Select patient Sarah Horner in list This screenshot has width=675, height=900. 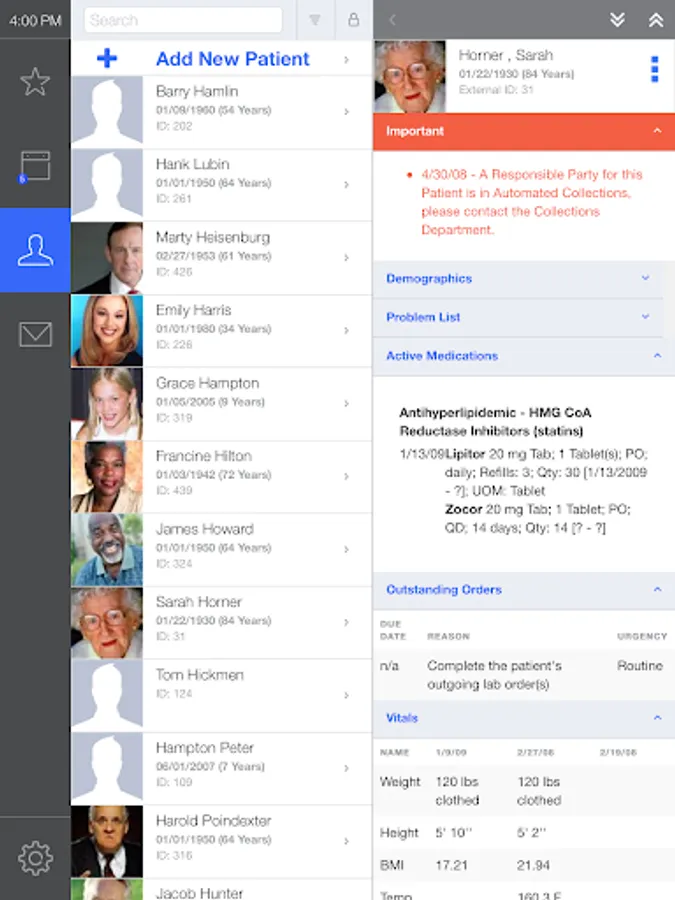[221, 622]
